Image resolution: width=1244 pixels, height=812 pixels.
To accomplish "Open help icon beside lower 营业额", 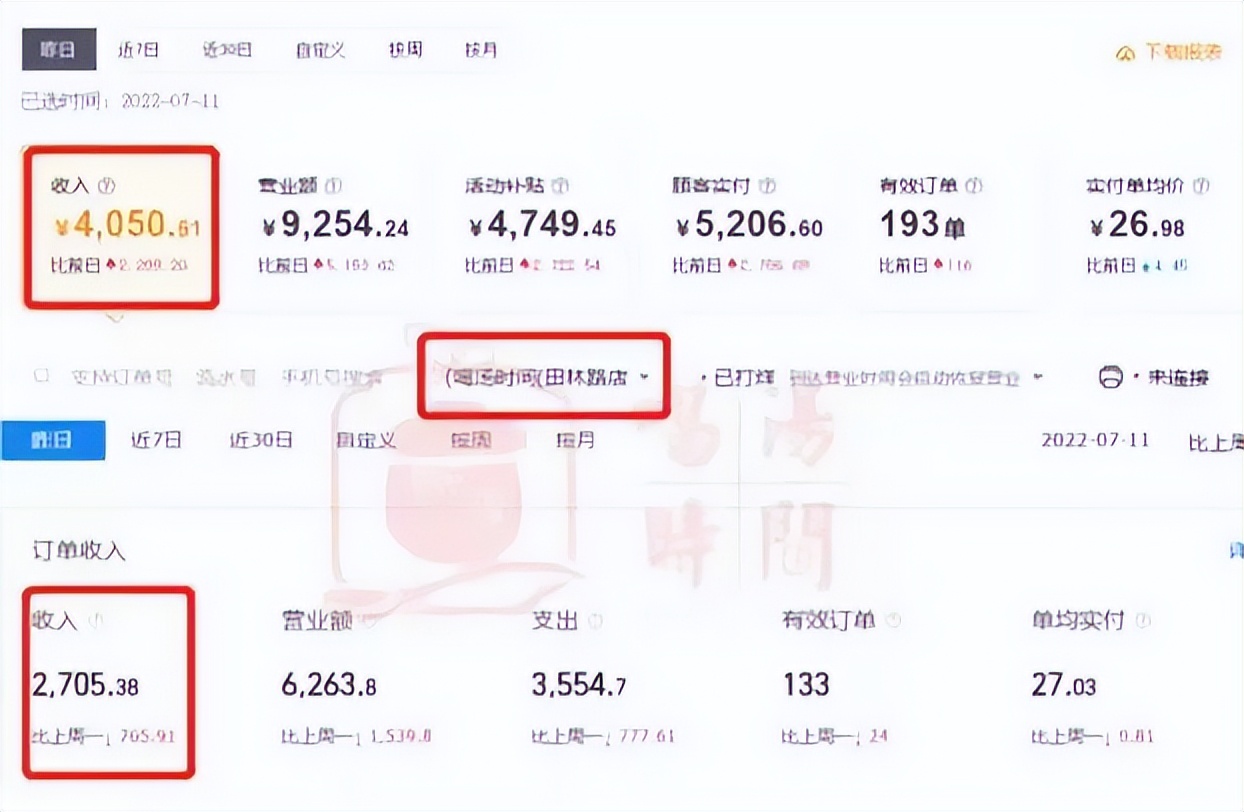I will [x=370, y=621].
